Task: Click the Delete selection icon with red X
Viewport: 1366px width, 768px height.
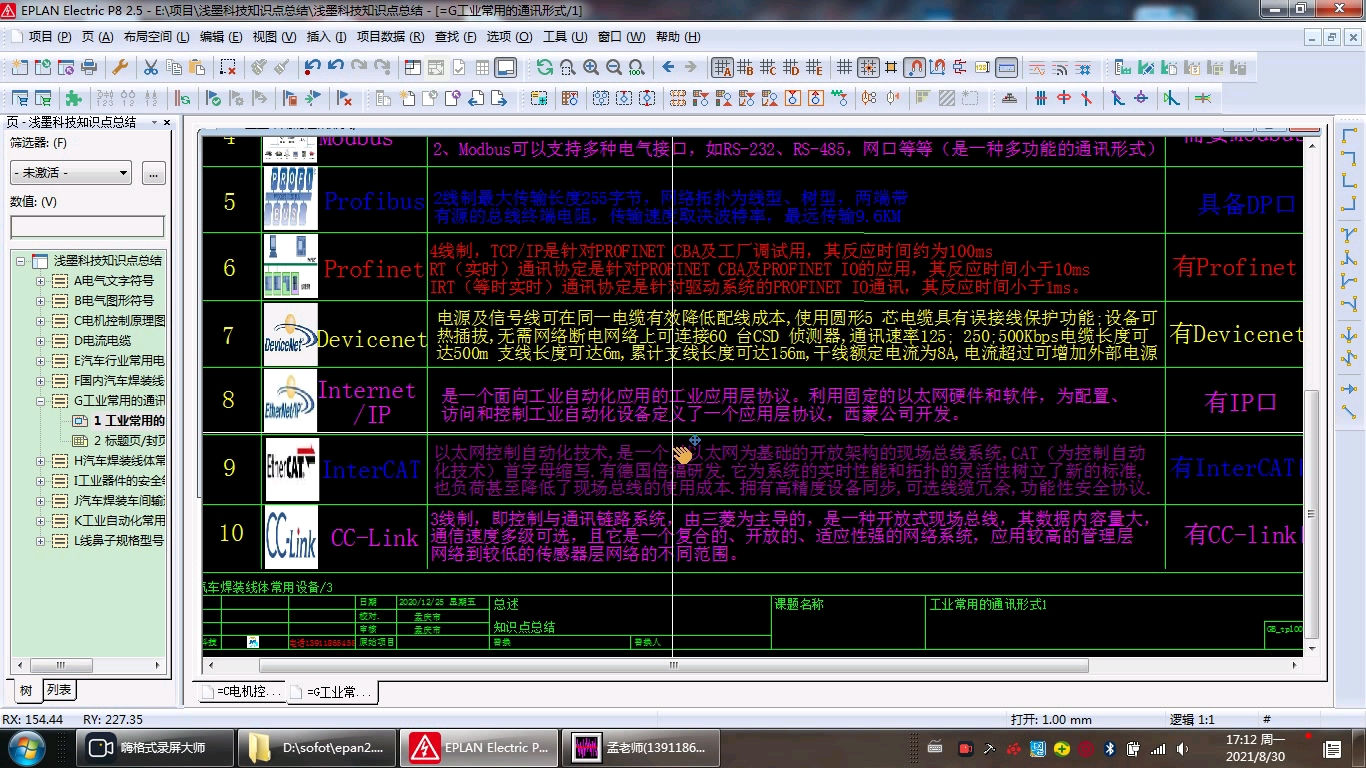Action: pyautogui.click(x=228, y=68)
